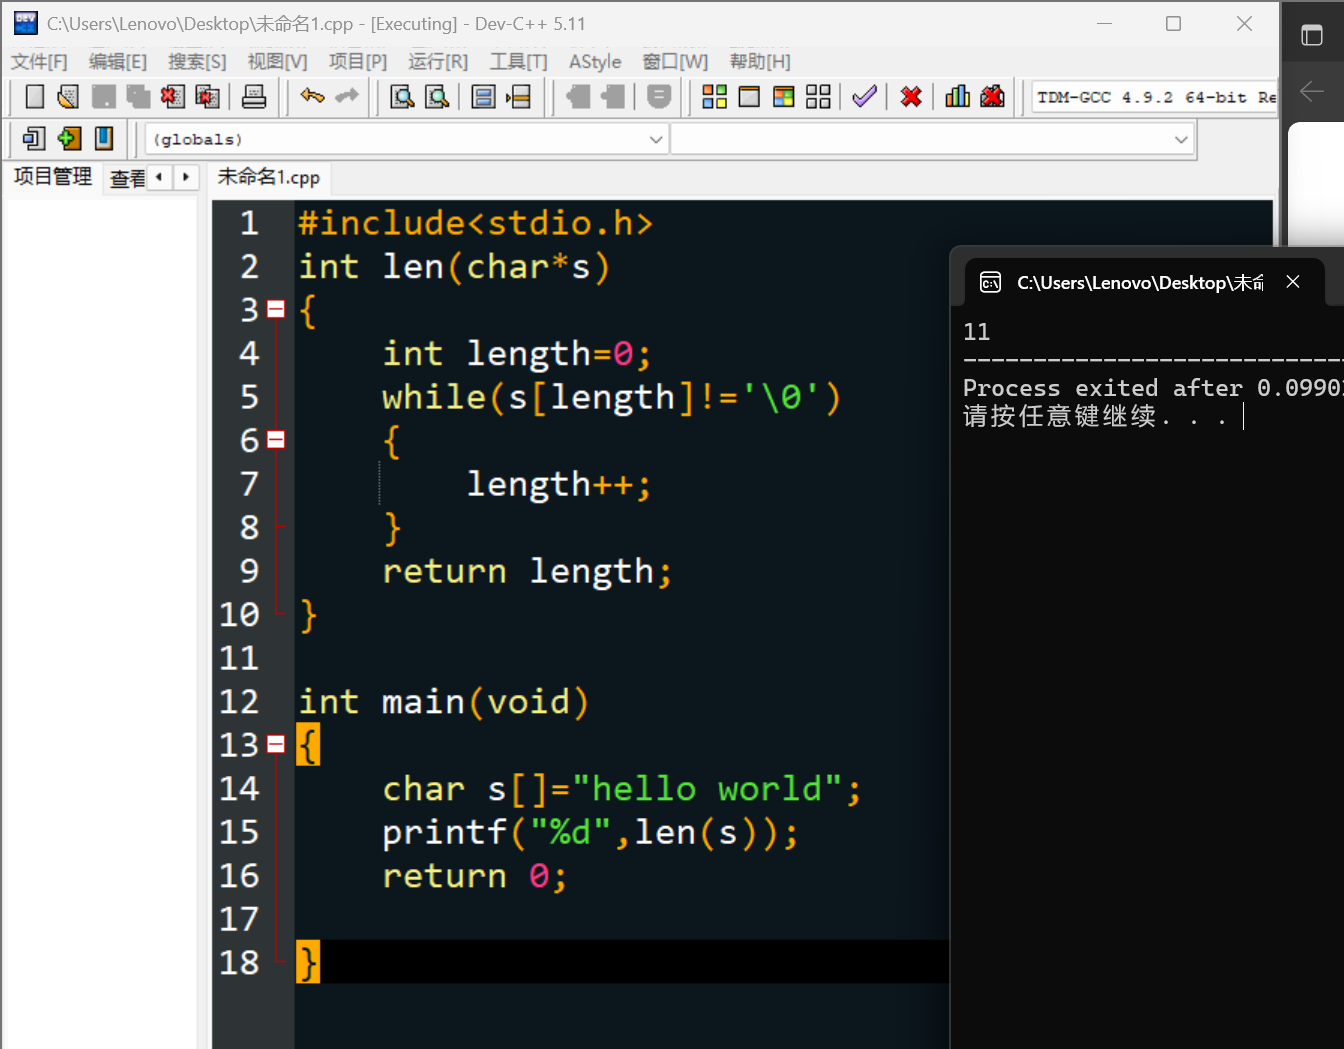Click the Syntax Check checkmark icon
Screen dimensions: 1344x1049
[x=864, y=97]
